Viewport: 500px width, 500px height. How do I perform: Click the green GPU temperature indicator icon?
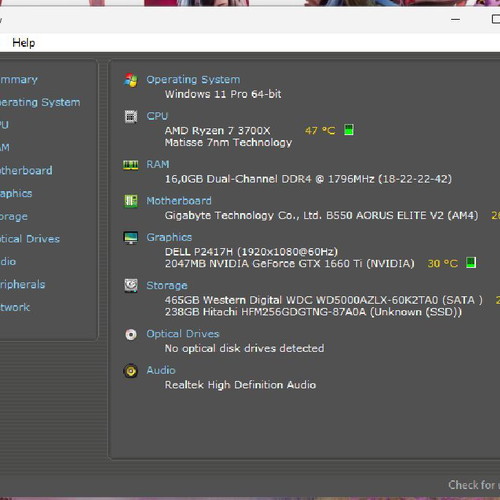[x=471, y=263]
